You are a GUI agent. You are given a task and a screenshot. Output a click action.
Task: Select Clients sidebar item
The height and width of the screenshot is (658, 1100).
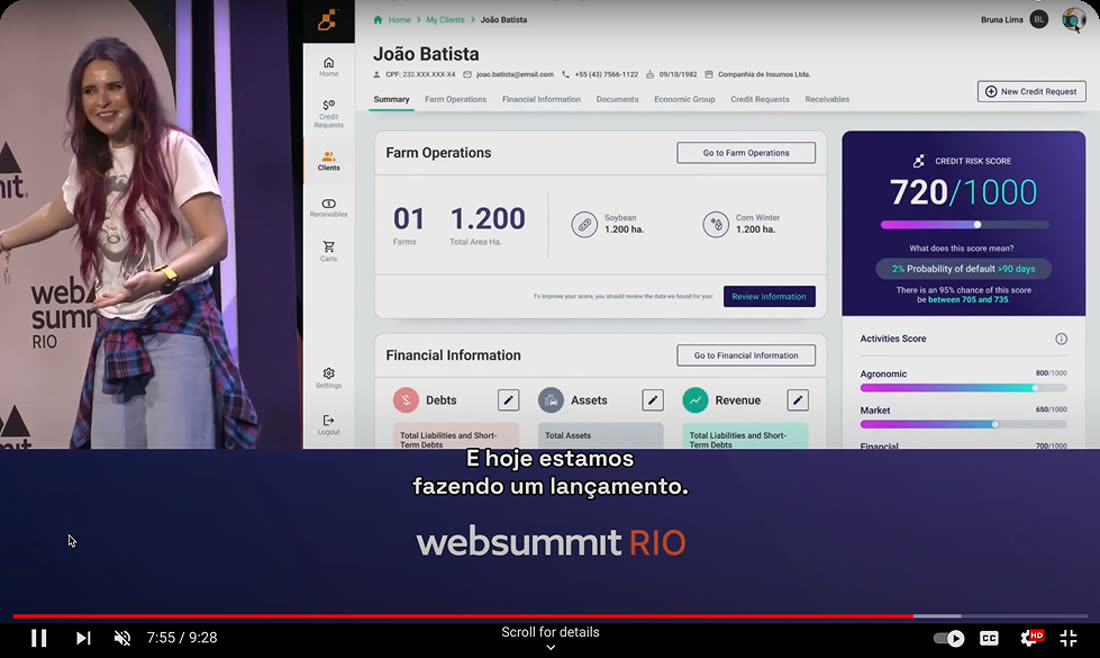[x=328, y=161]
